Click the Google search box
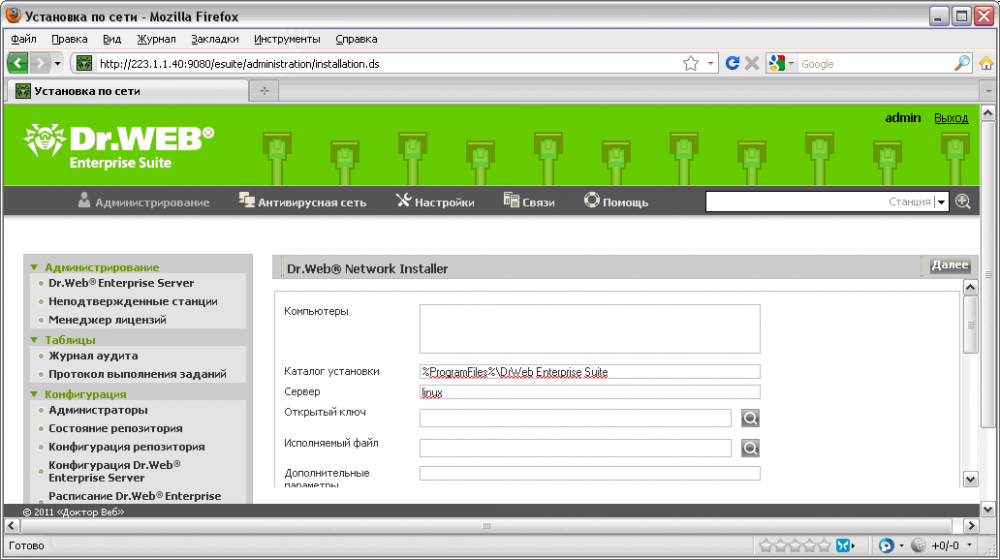This screenshot has height=560, width=1000. pyautogui.click(x=875, y=64)
